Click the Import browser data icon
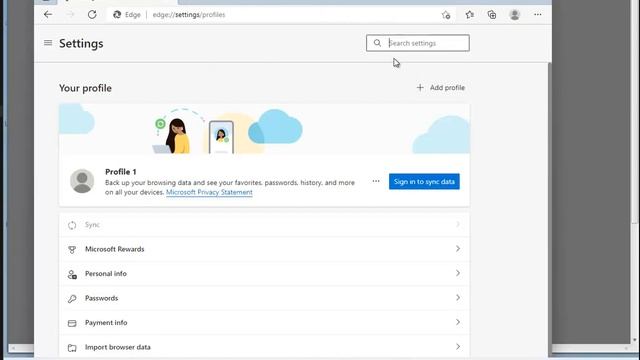The image size is (640, 360). click(72, 348)
